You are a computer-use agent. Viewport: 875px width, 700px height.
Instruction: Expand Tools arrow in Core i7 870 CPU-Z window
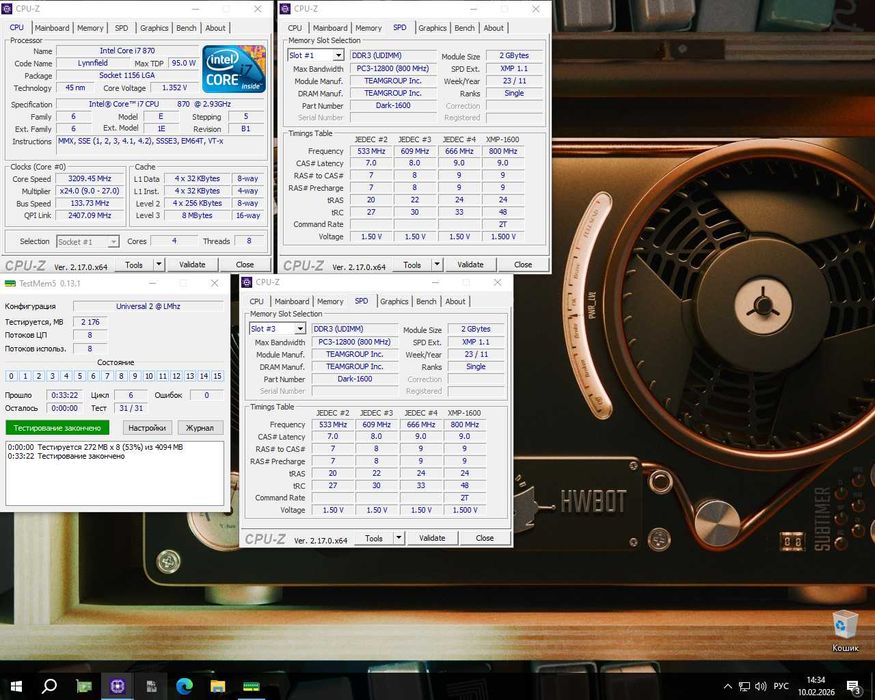point(159,265)
